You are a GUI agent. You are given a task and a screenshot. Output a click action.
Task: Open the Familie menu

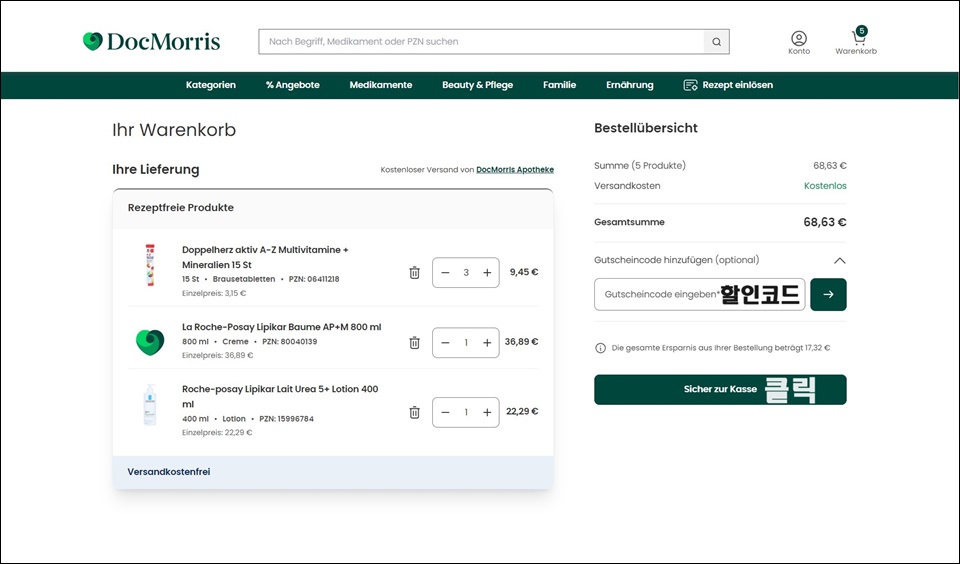pyautogui.click(x=560, y=85)
